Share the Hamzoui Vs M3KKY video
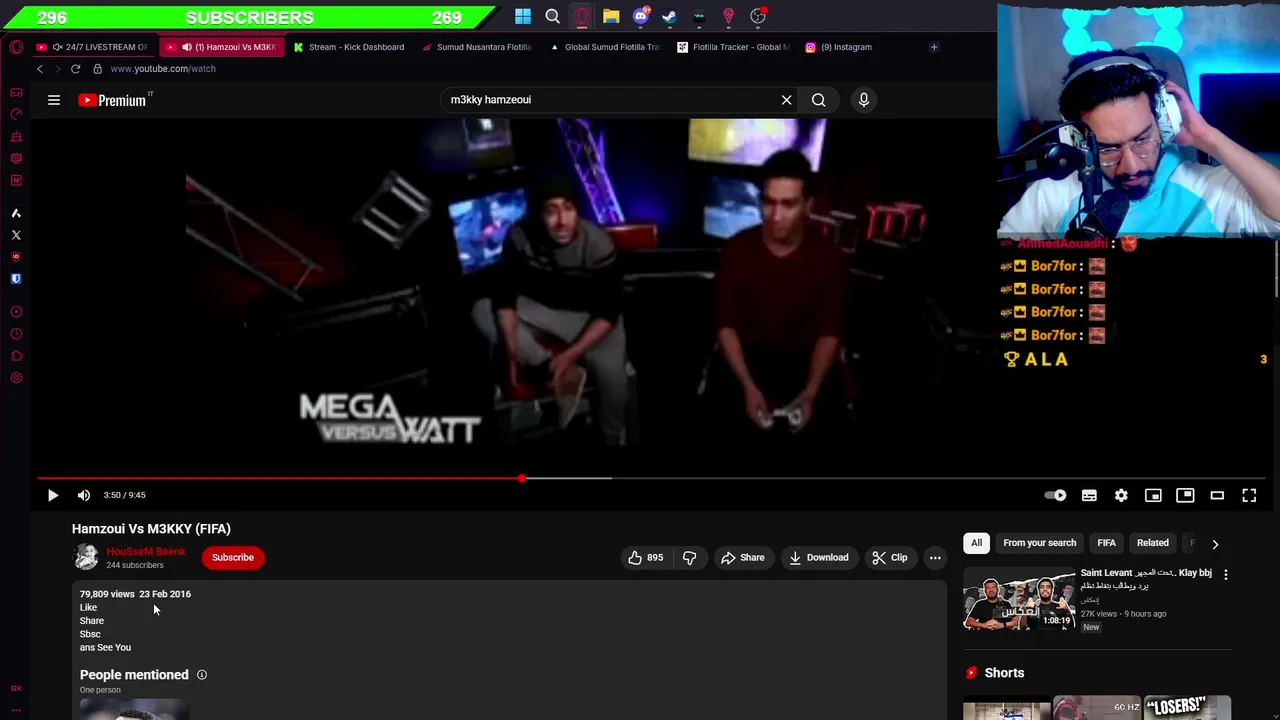Screen dimensions: 1280x720 [x=743, y=558]
